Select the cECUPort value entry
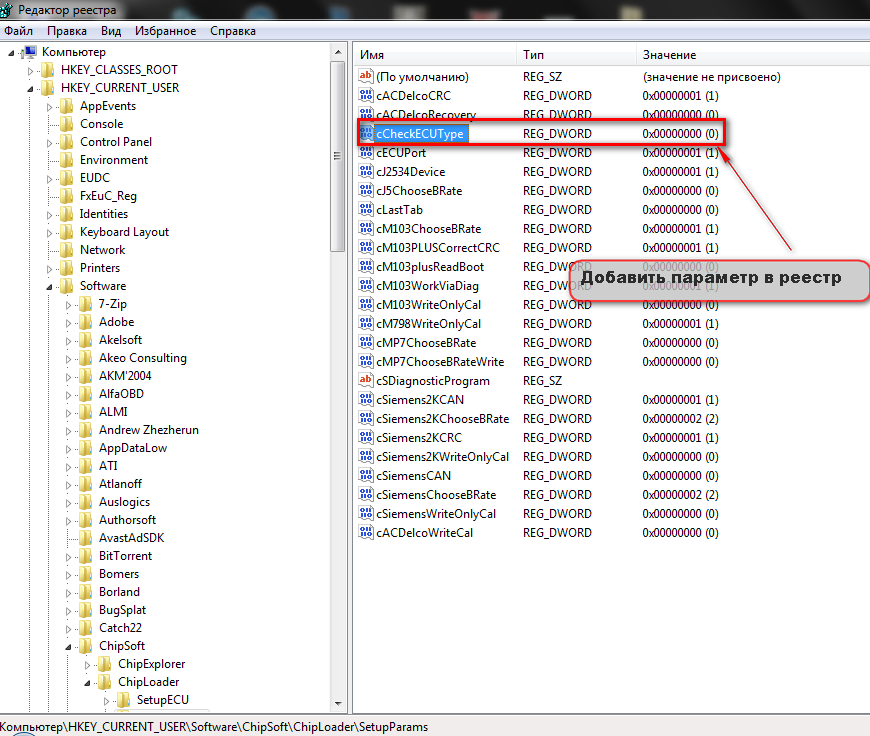This screenshot has height=736, width=870. point(400,153)
